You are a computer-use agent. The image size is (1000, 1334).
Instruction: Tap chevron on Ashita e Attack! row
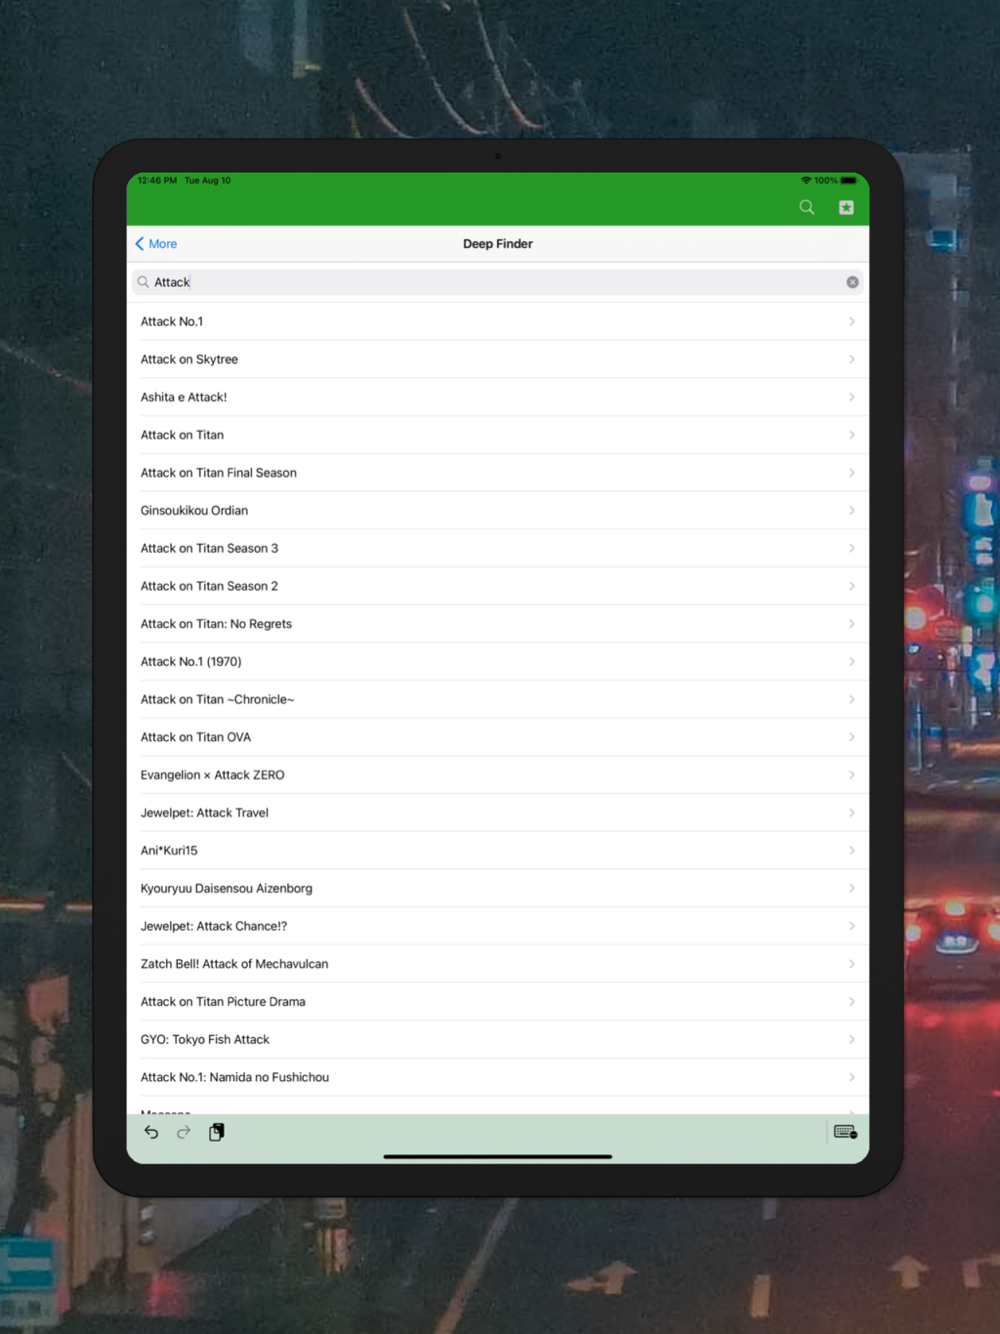(x=852, y=397)
